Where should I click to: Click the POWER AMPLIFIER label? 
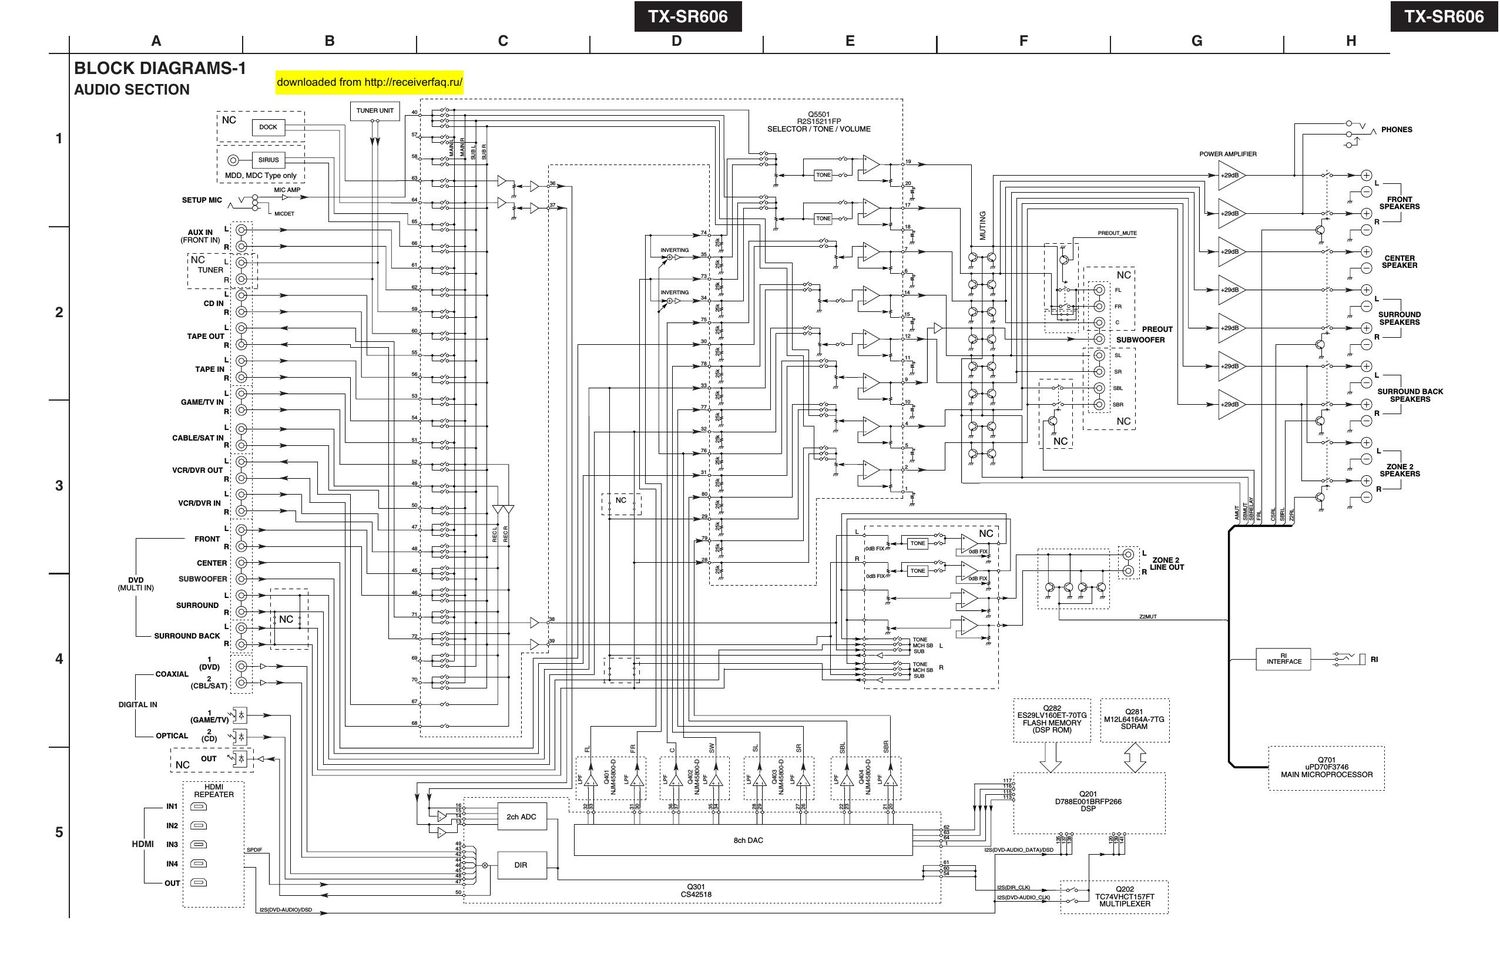(x=1228, y=154)
